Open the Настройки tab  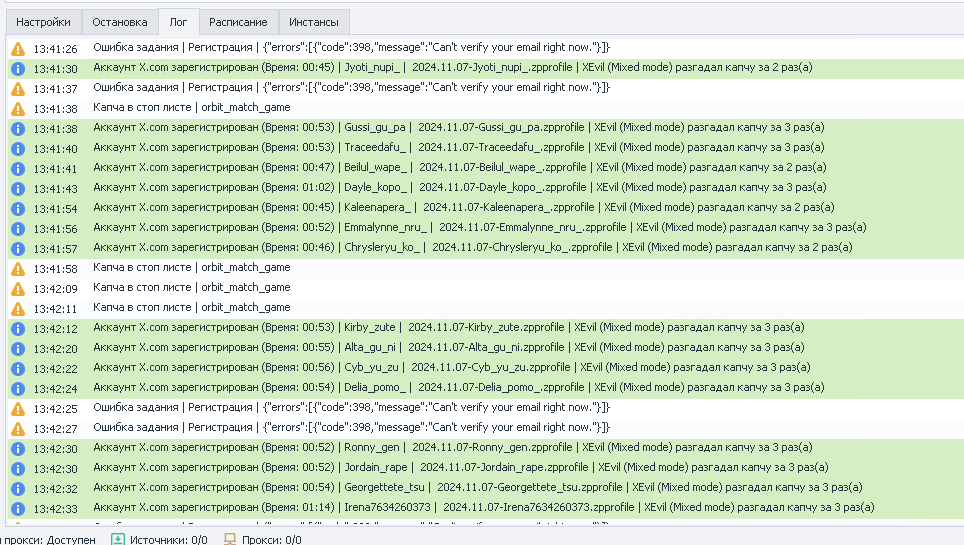pyautogui.click(x=44, y=22)
